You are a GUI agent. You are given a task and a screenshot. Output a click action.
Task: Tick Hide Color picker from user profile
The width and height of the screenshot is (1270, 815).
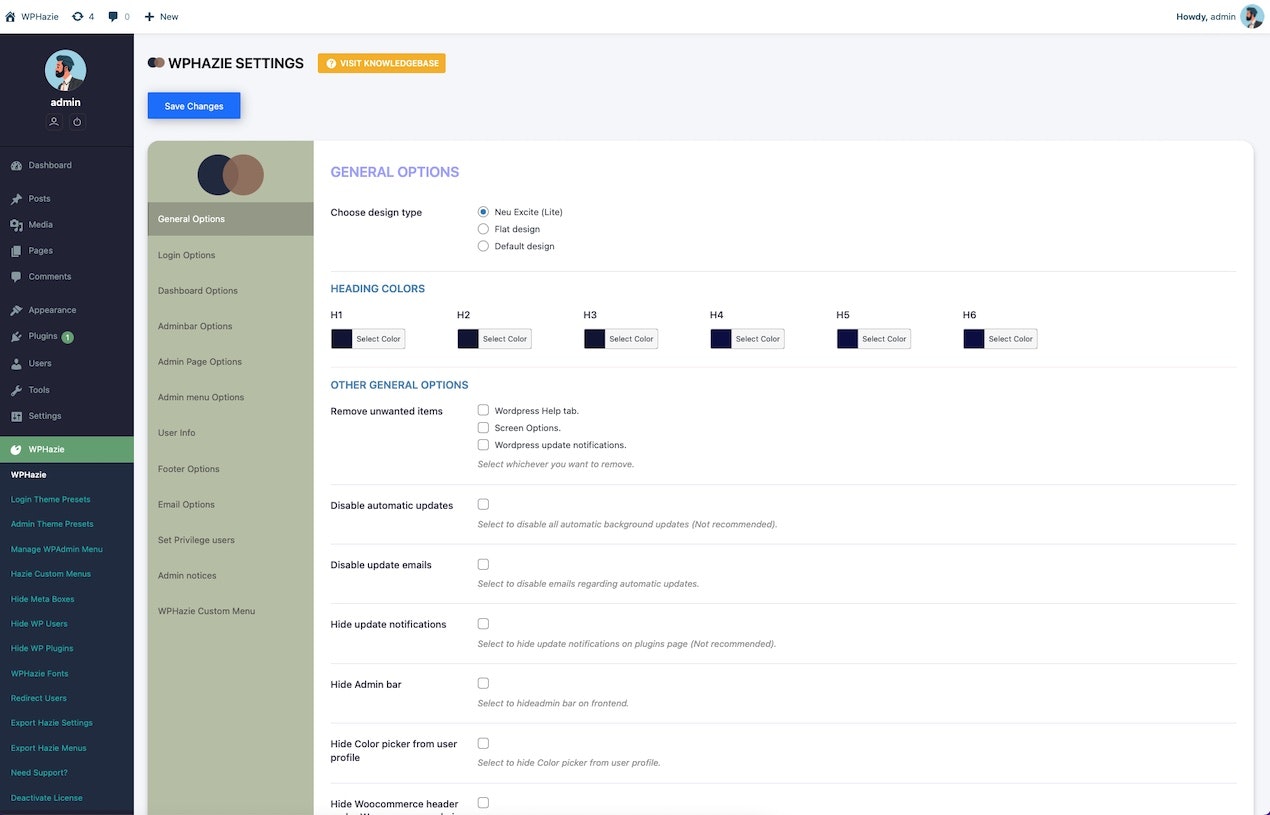click(x=483, y=743)
